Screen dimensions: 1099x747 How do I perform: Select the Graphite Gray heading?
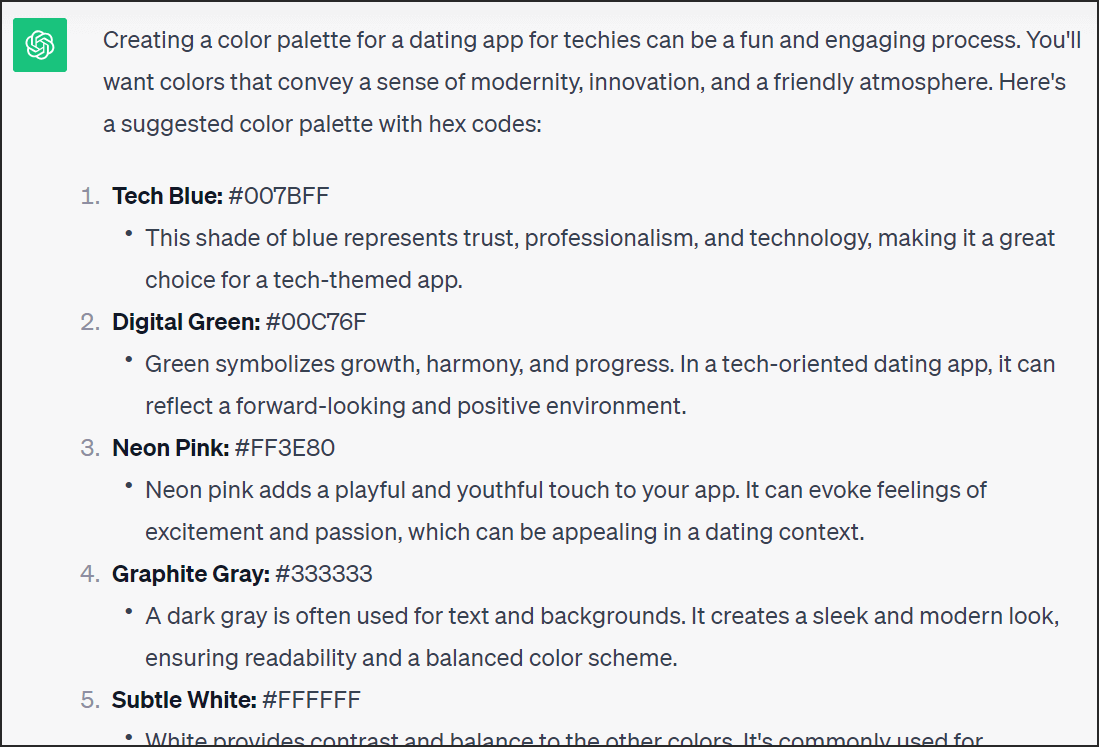click(191, 574)
